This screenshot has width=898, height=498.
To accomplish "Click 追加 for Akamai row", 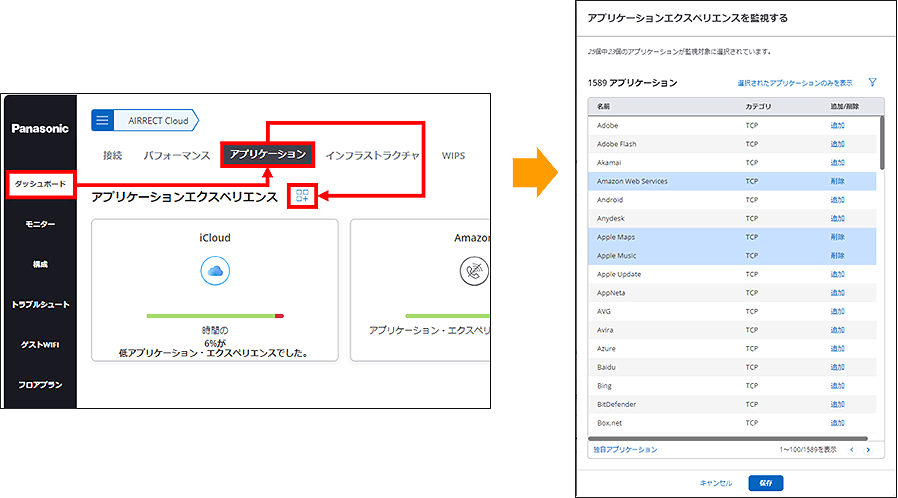I will (837, 163).
